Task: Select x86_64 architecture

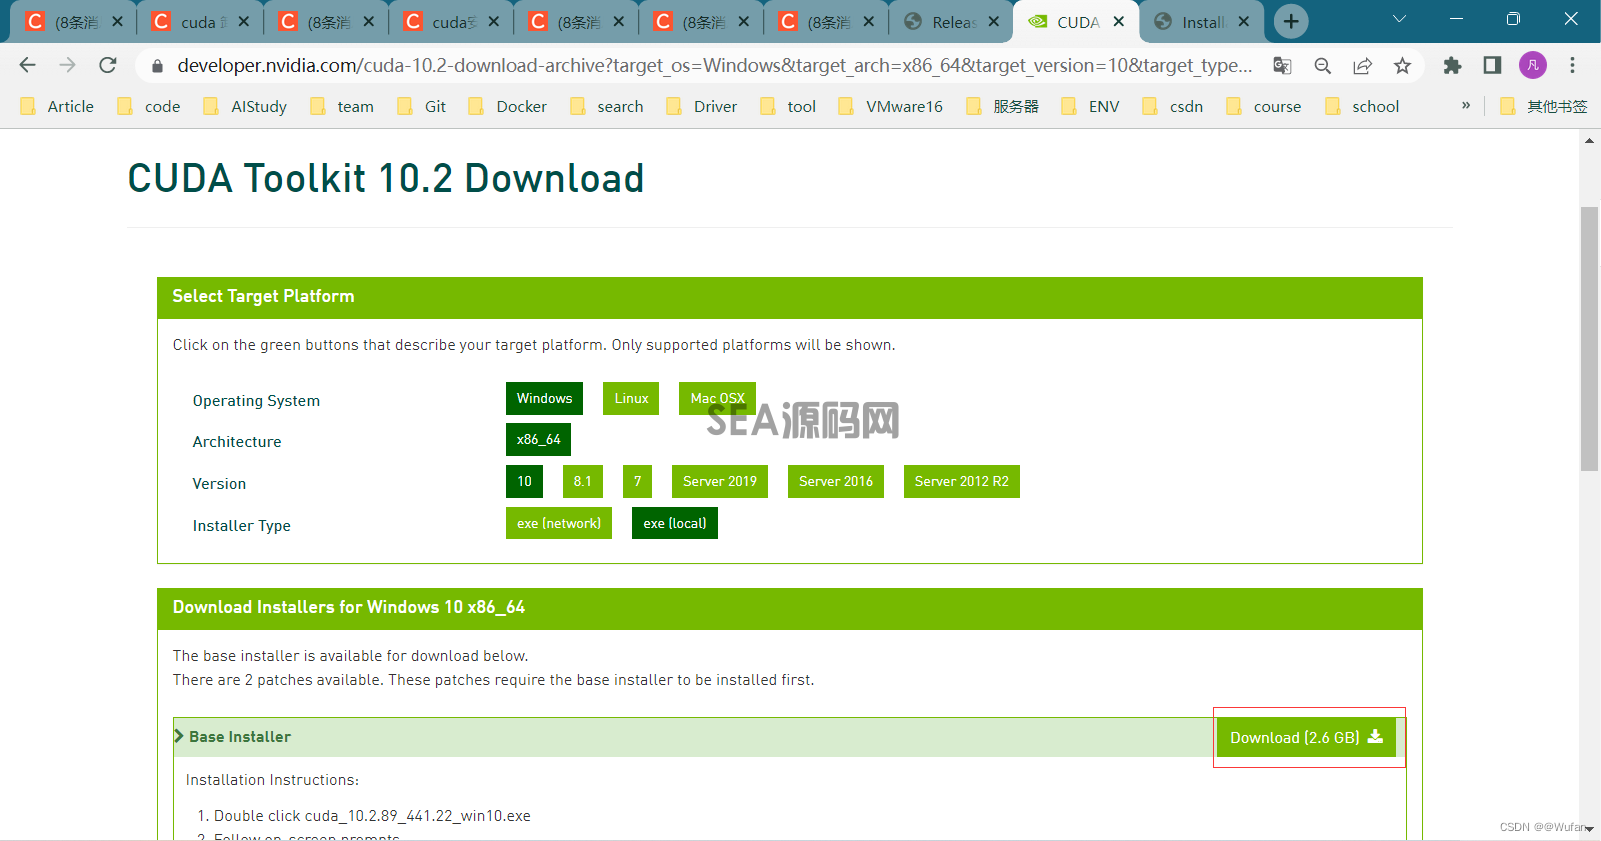Action: (x=538, y=439)
